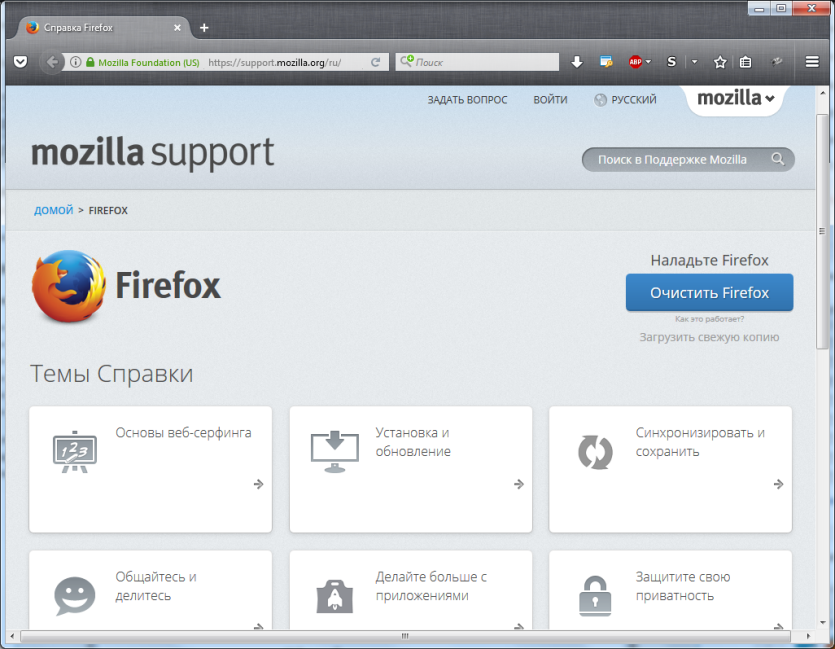
Task: Click the green padlock for Mozilla Foundation
Action: [90, 62]
